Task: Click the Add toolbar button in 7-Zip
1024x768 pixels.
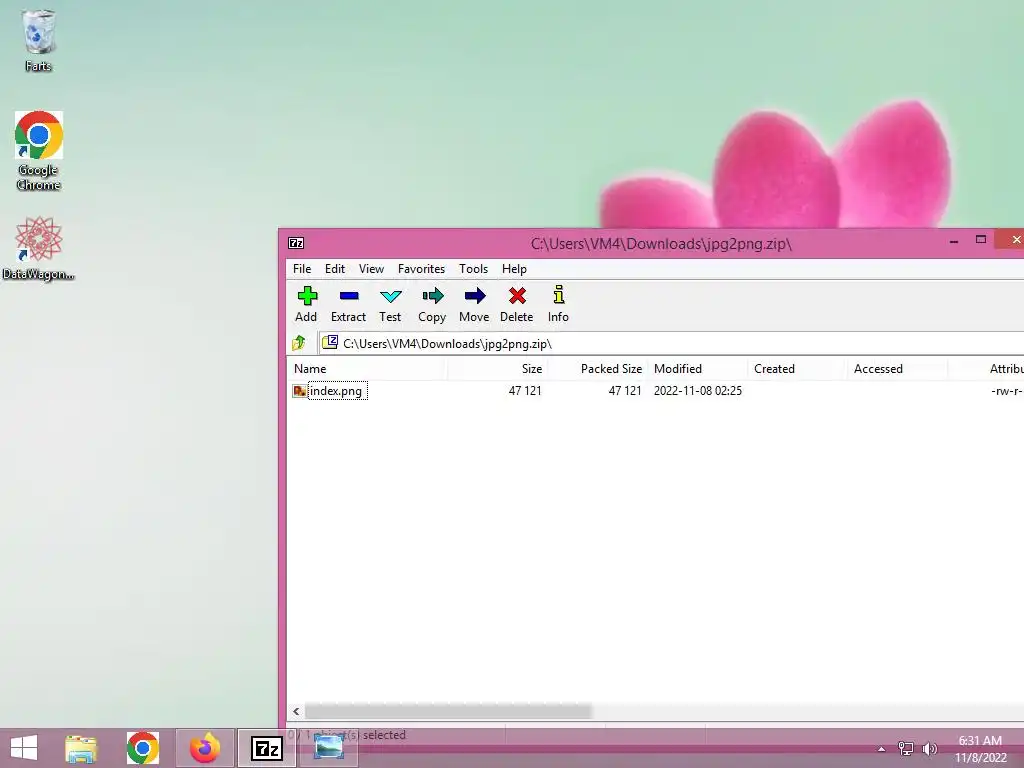Action: (306, 304)
